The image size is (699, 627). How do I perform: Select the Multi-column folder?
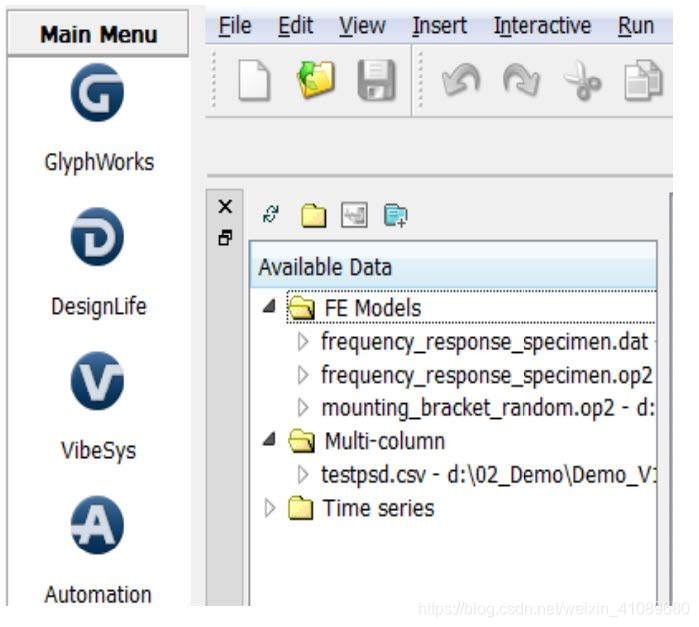385,441
